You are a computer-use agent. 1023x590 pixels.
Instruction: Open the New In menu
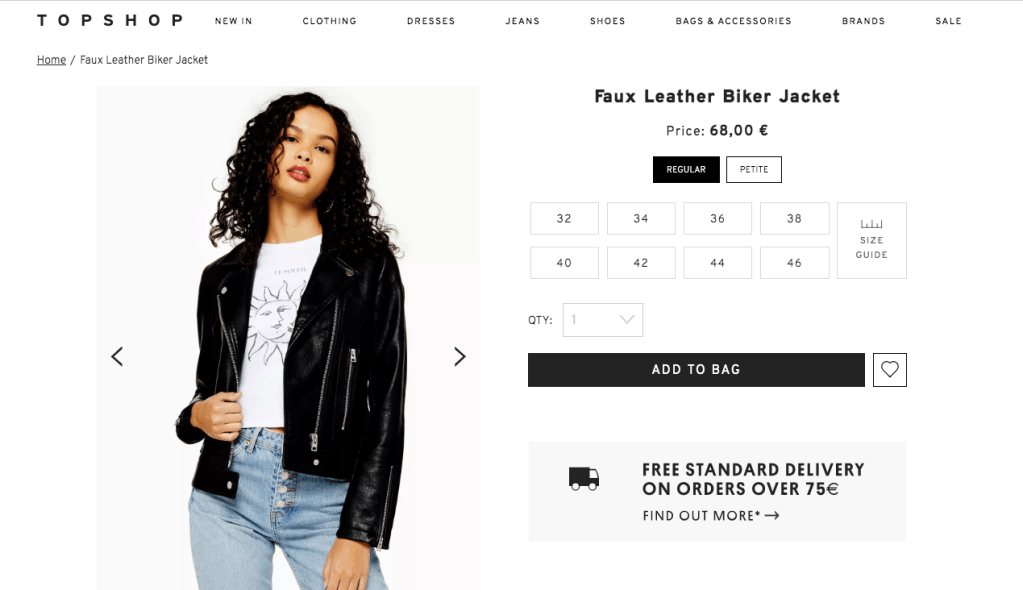[x=234, y=21]
